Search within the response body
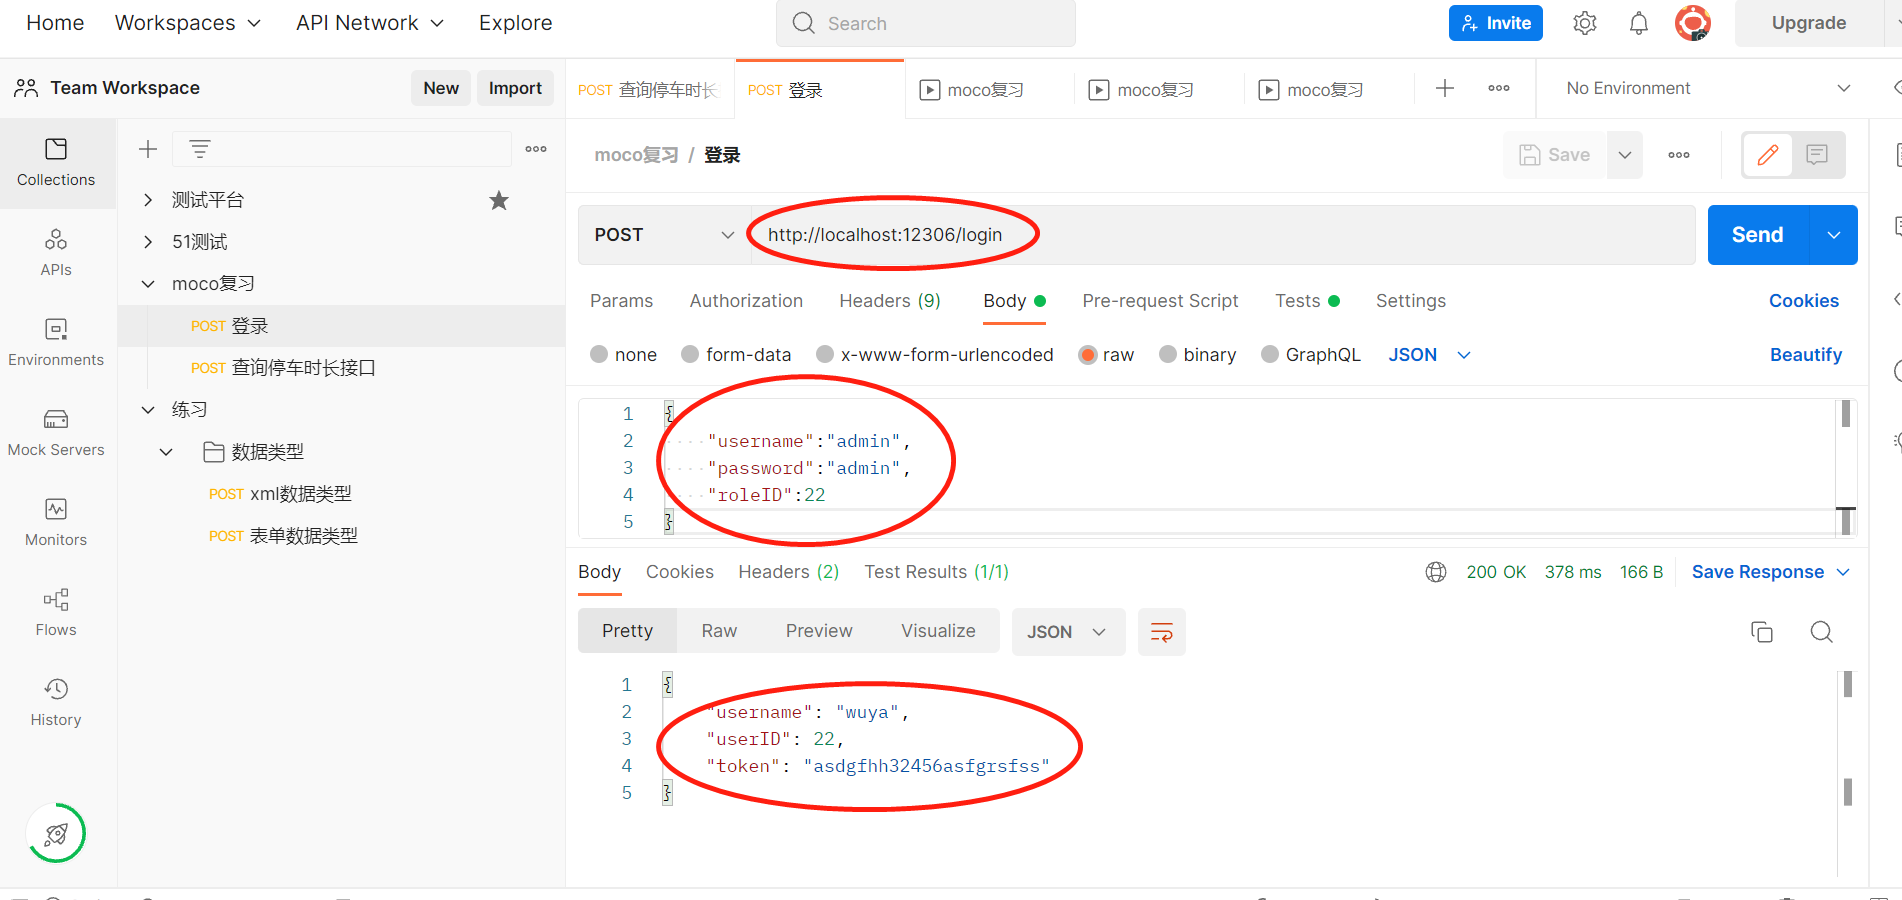The image size is (1902, 900). click(x=1821, y=632)
